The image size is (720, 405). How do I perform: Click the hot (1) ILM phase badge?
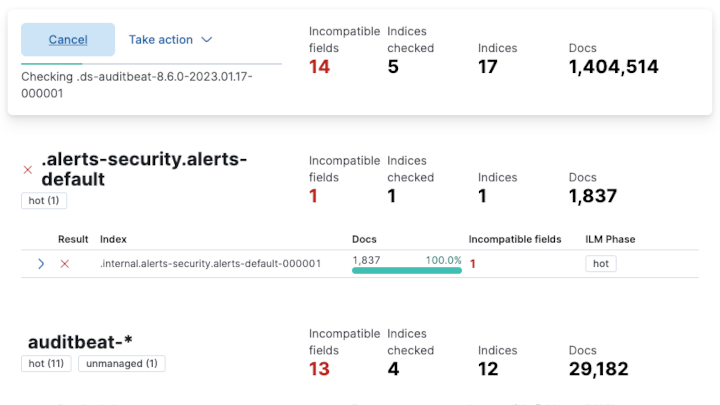(x=44, y=200)
